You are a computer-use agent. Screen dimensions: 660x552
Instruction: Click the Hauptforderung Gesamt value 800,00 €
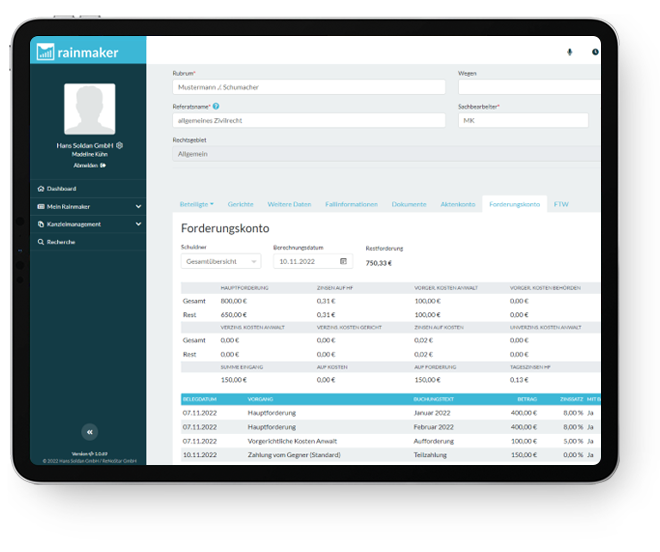tap(234, 301)
